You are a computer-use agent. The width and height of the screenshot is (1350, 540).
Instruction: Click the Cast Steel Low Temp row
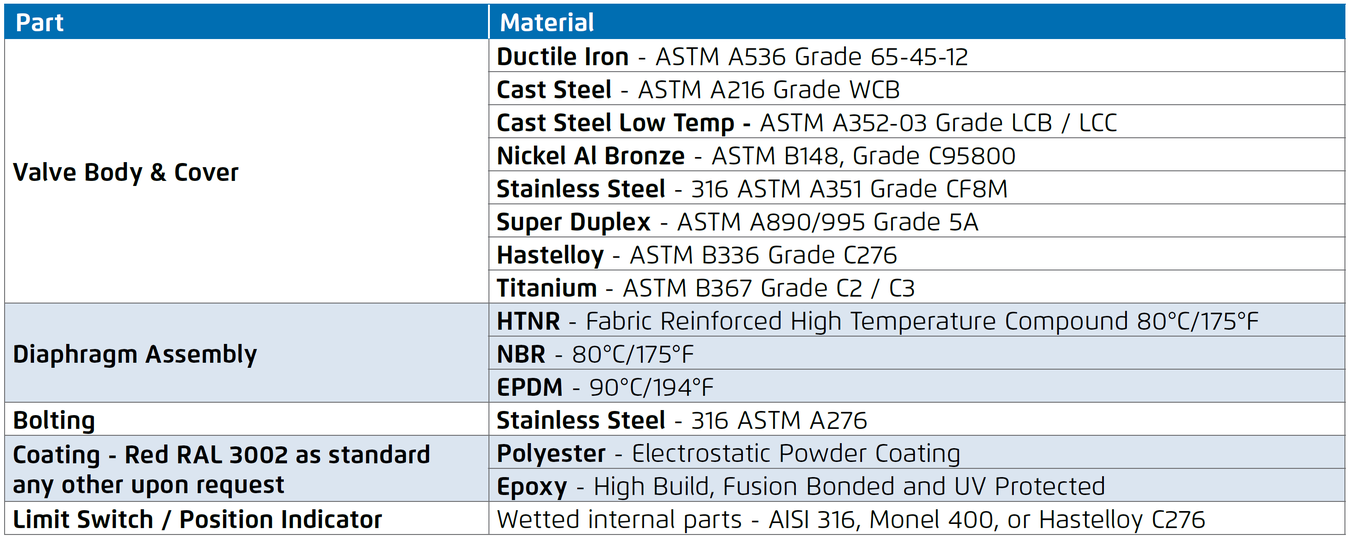(x=806, y=123)
